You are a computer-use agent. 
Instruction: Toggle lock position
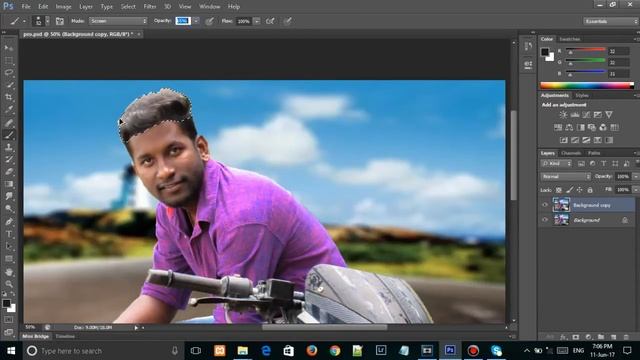point(580,190)
